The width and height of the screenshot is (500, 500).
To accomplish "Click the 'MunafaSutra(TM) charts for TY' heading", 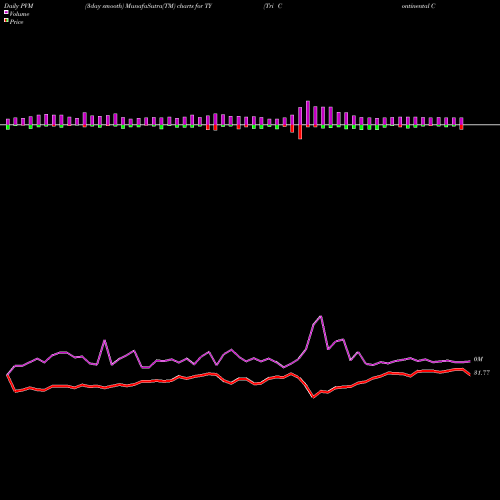I will tap(169, 6).
